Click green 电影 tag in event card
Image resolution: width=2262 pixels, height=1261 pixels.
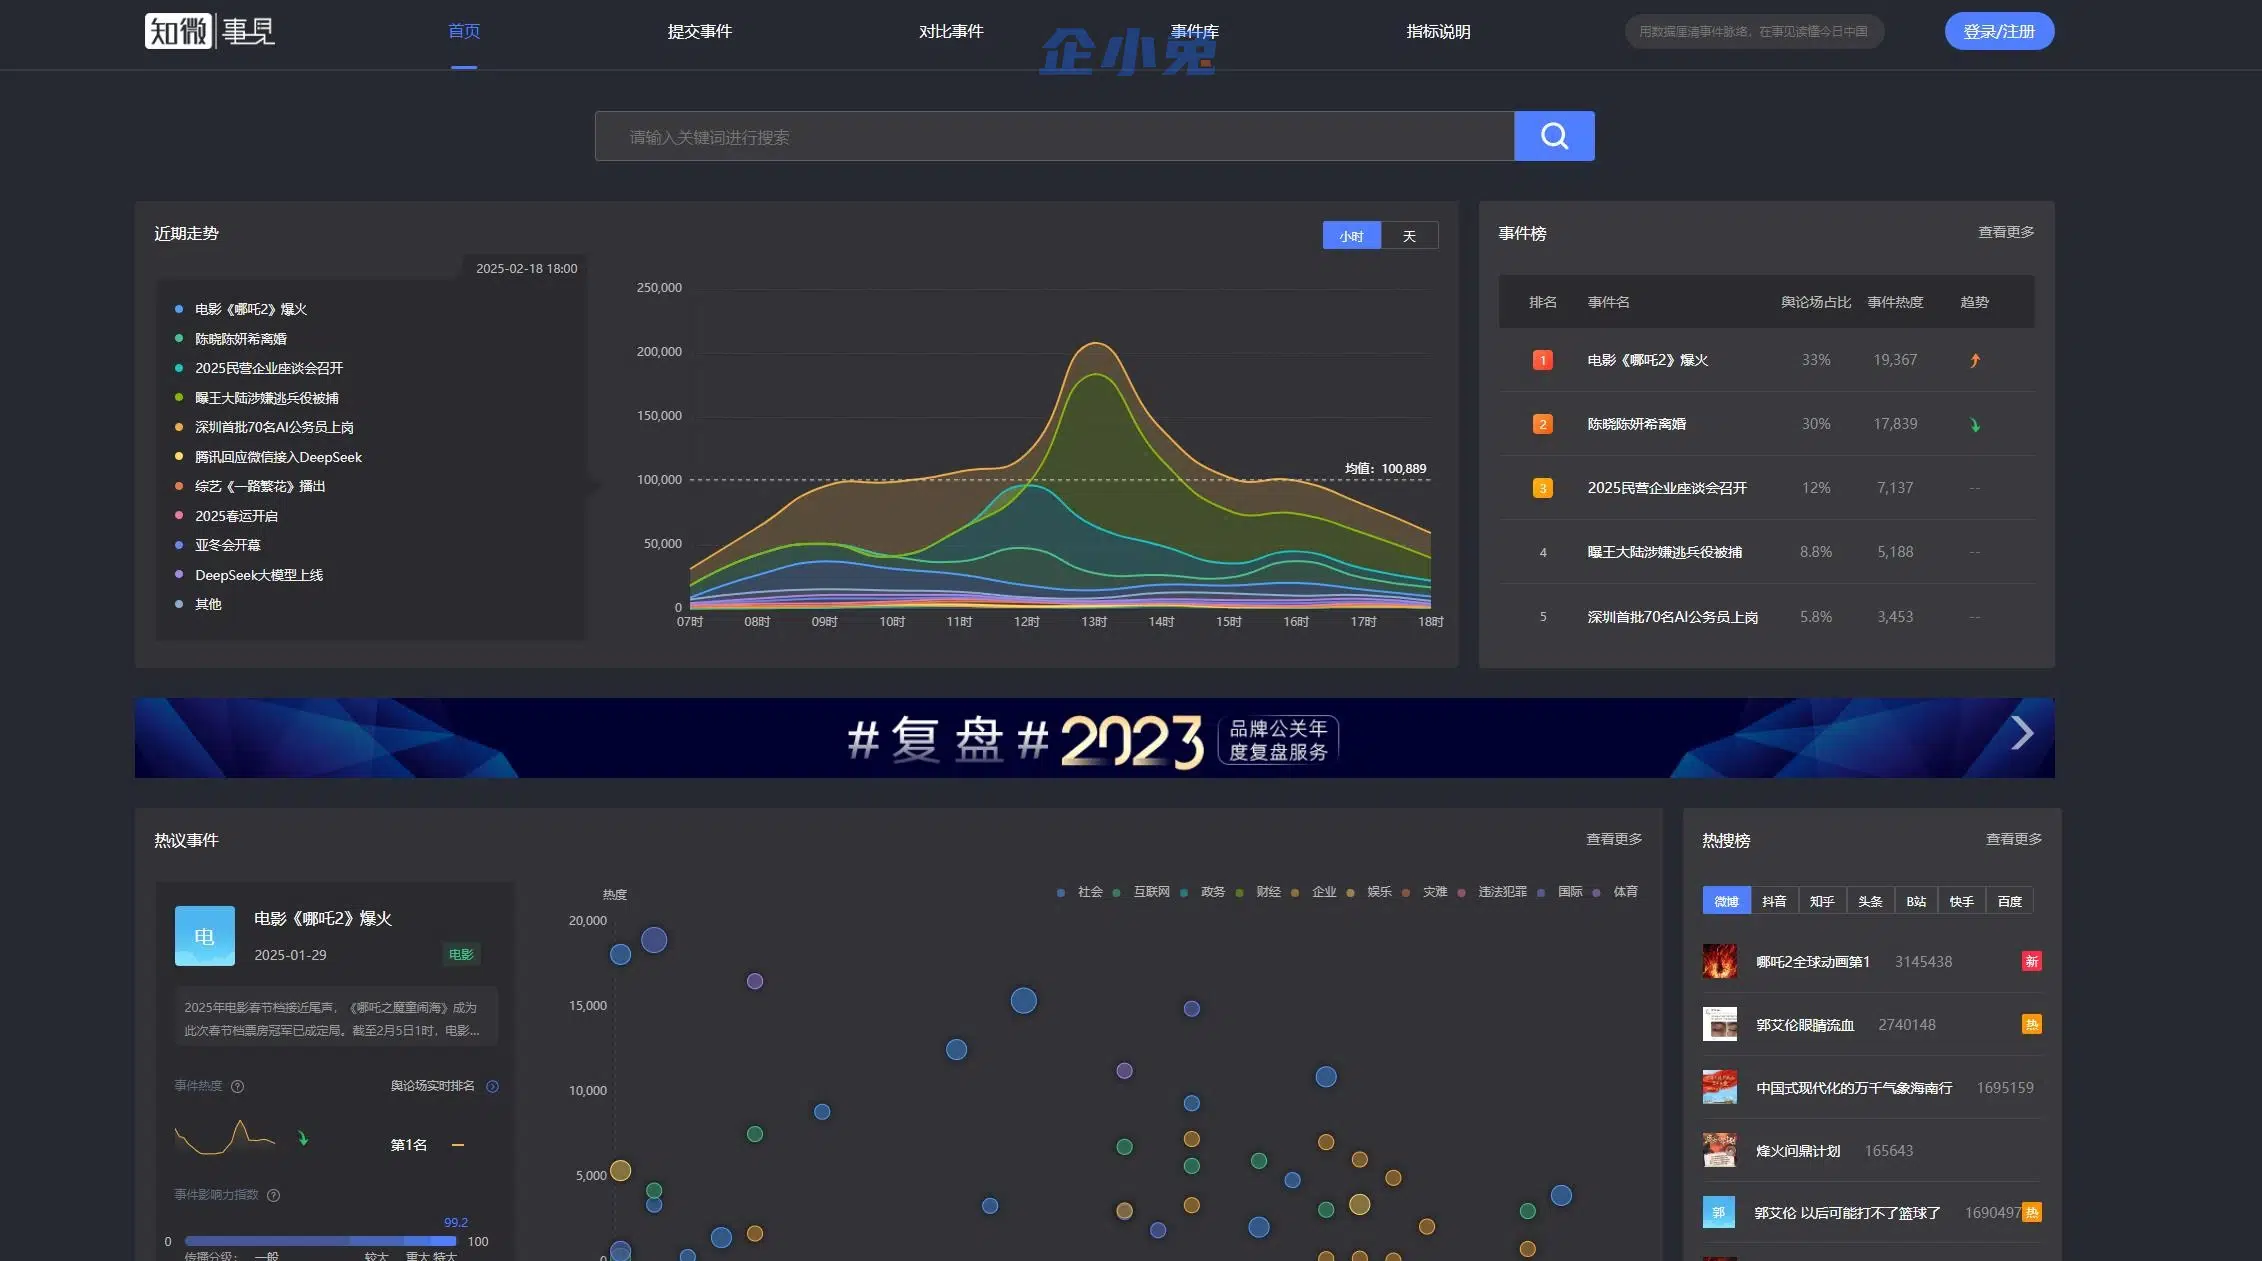pos(461,954)
